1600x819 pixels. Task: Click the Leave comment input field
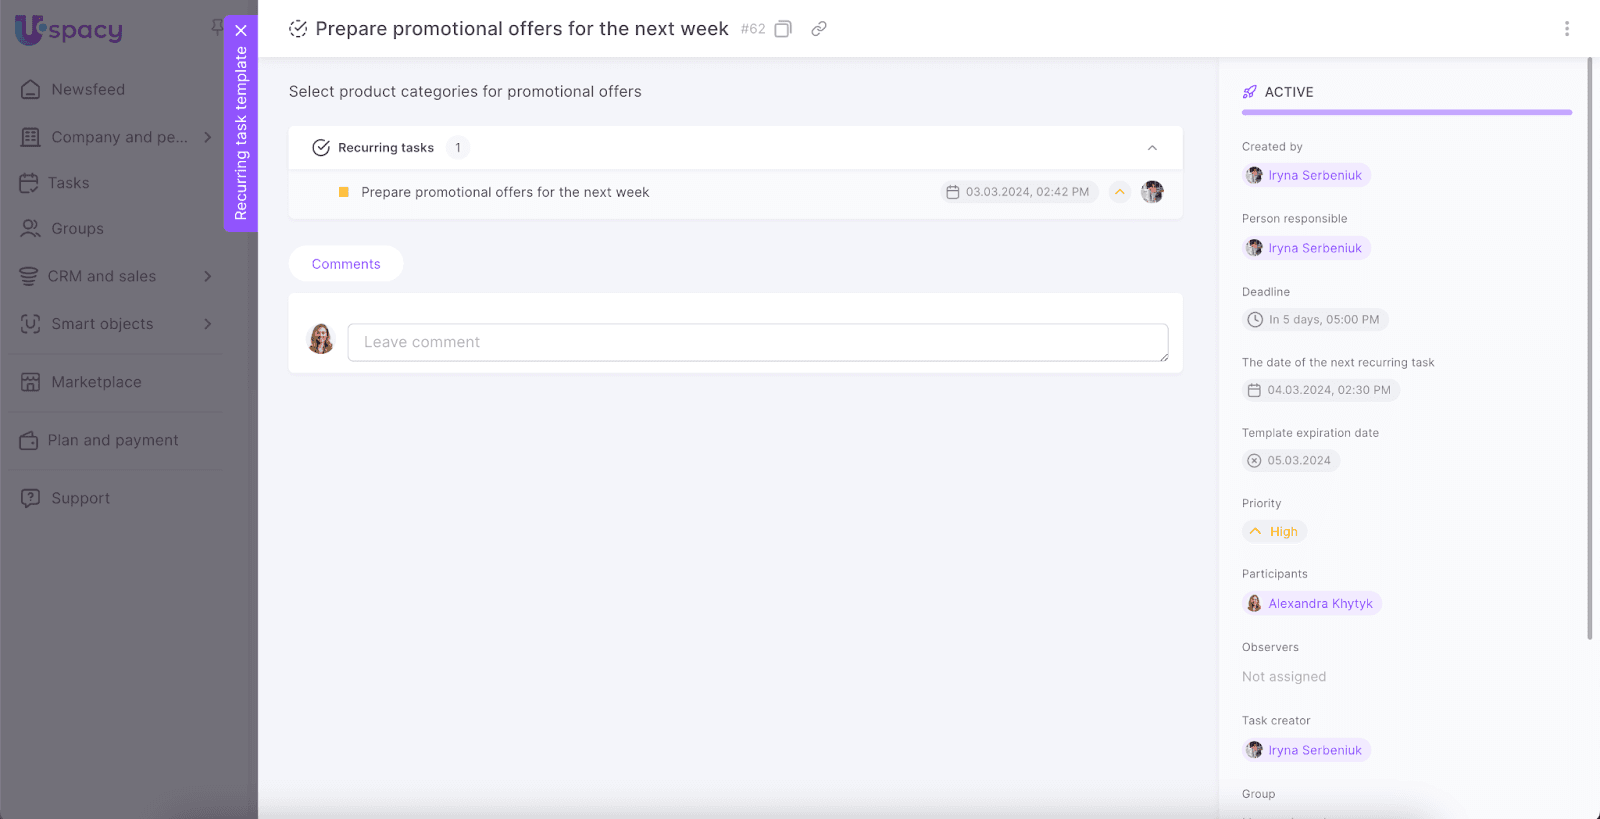pos(757,342)
